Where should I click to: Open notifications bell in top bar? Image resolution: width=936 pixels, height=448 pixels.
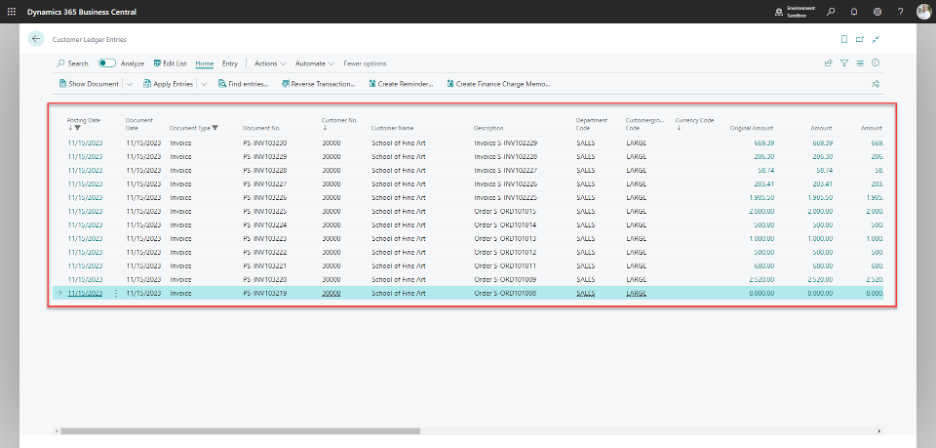click(x=854, y=11)
